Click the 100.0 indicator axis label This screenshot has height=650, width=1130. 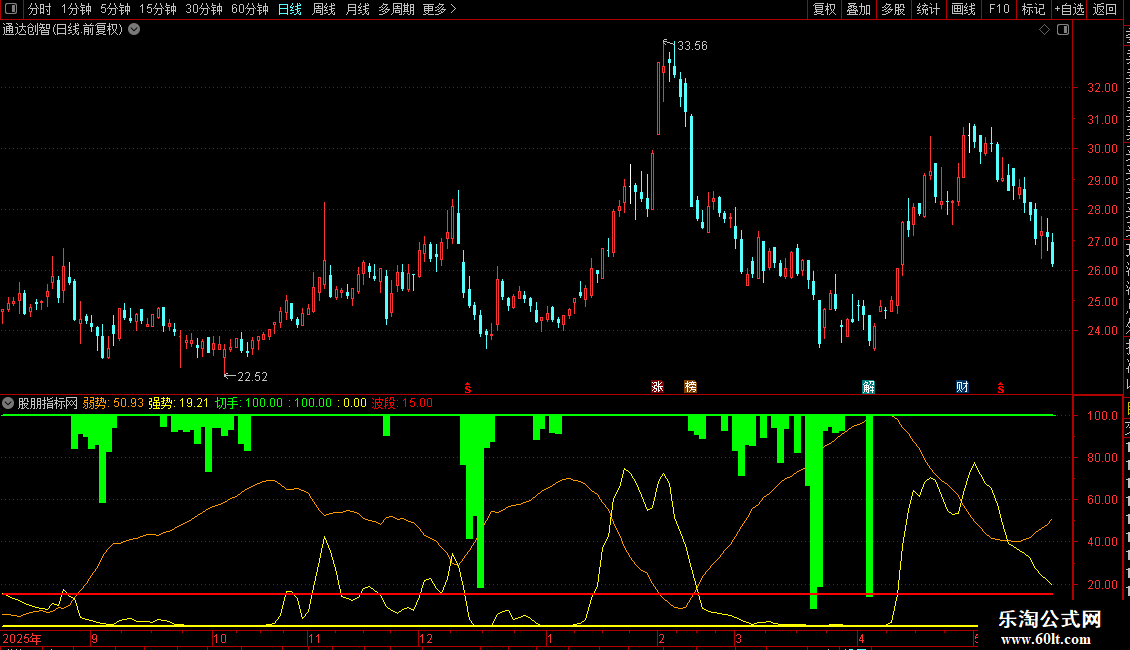tap(1102, 416)
